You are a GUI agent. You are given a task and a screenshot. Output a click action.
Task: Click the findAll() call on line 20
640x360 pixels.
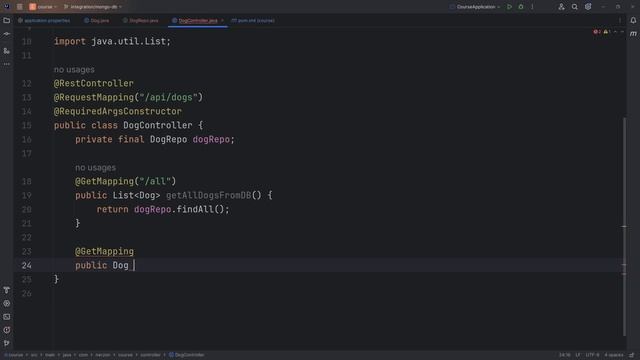coord(200,209)
